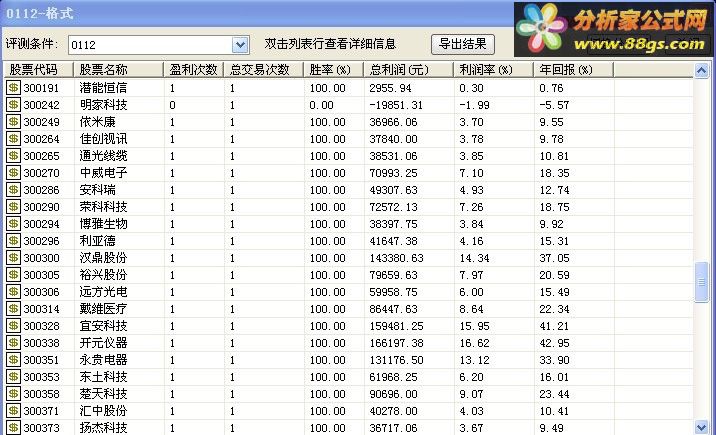This screenshot has width=716, height=435.
Task: Click the stock icon beside 300314
Action: [x=13, y=309]
